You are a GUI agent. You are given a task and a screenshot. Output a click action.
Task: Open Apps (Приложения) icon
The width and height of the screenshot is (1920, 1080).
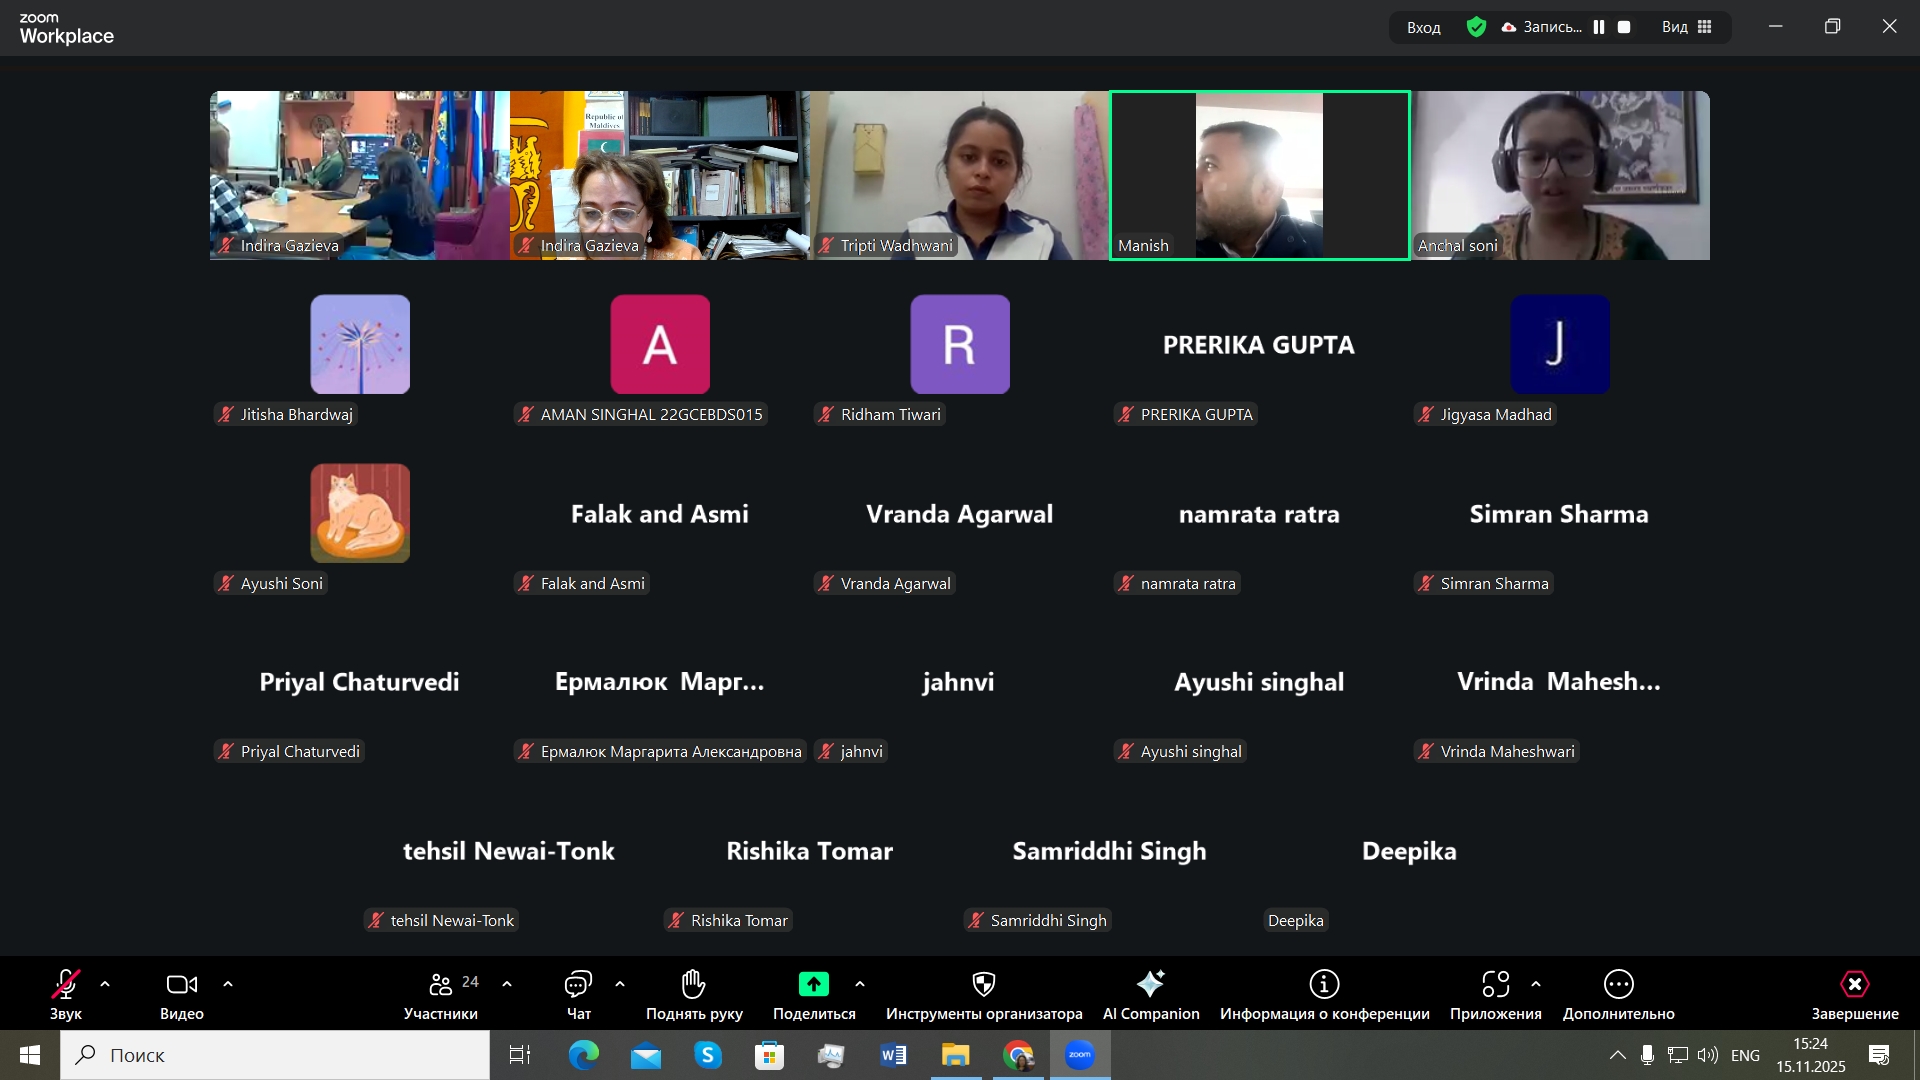[1495, 985]
